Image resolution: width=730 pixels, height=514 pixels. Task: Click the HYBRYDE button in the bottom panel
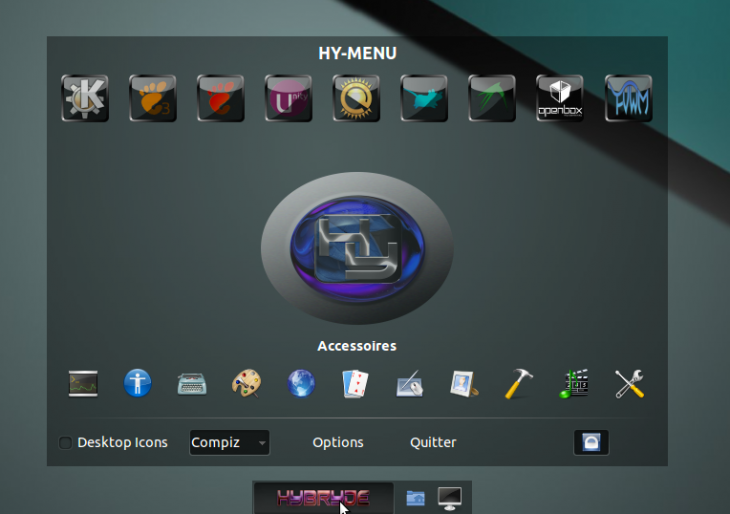tap(323, 497)
